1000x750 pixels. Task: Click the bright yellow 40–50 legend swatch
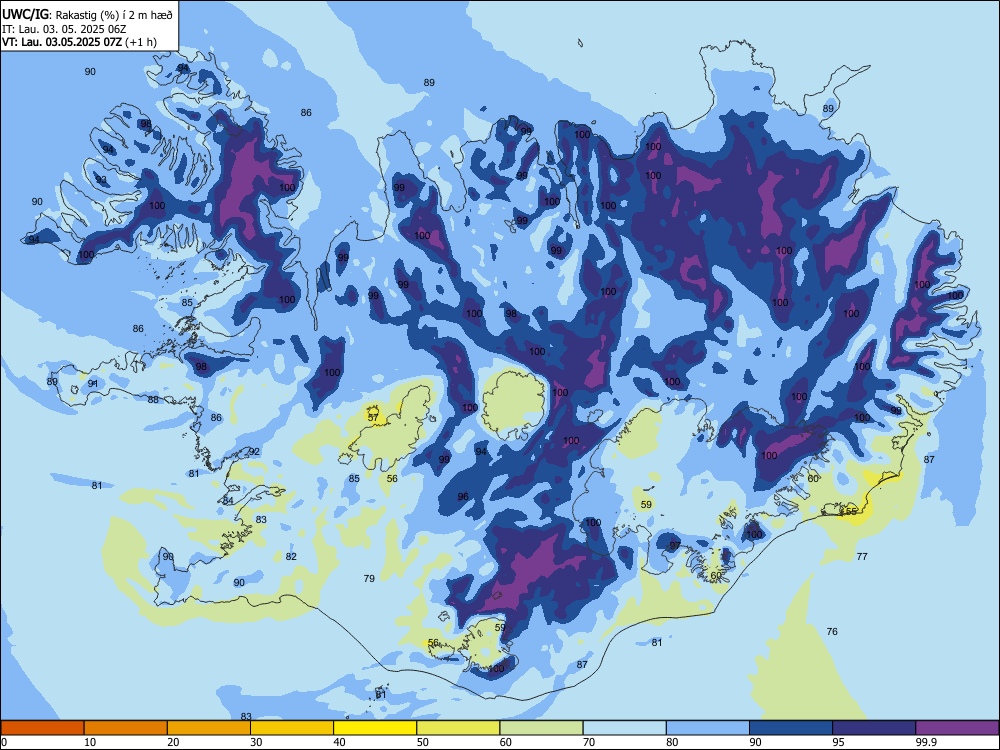tap(375, 728)
